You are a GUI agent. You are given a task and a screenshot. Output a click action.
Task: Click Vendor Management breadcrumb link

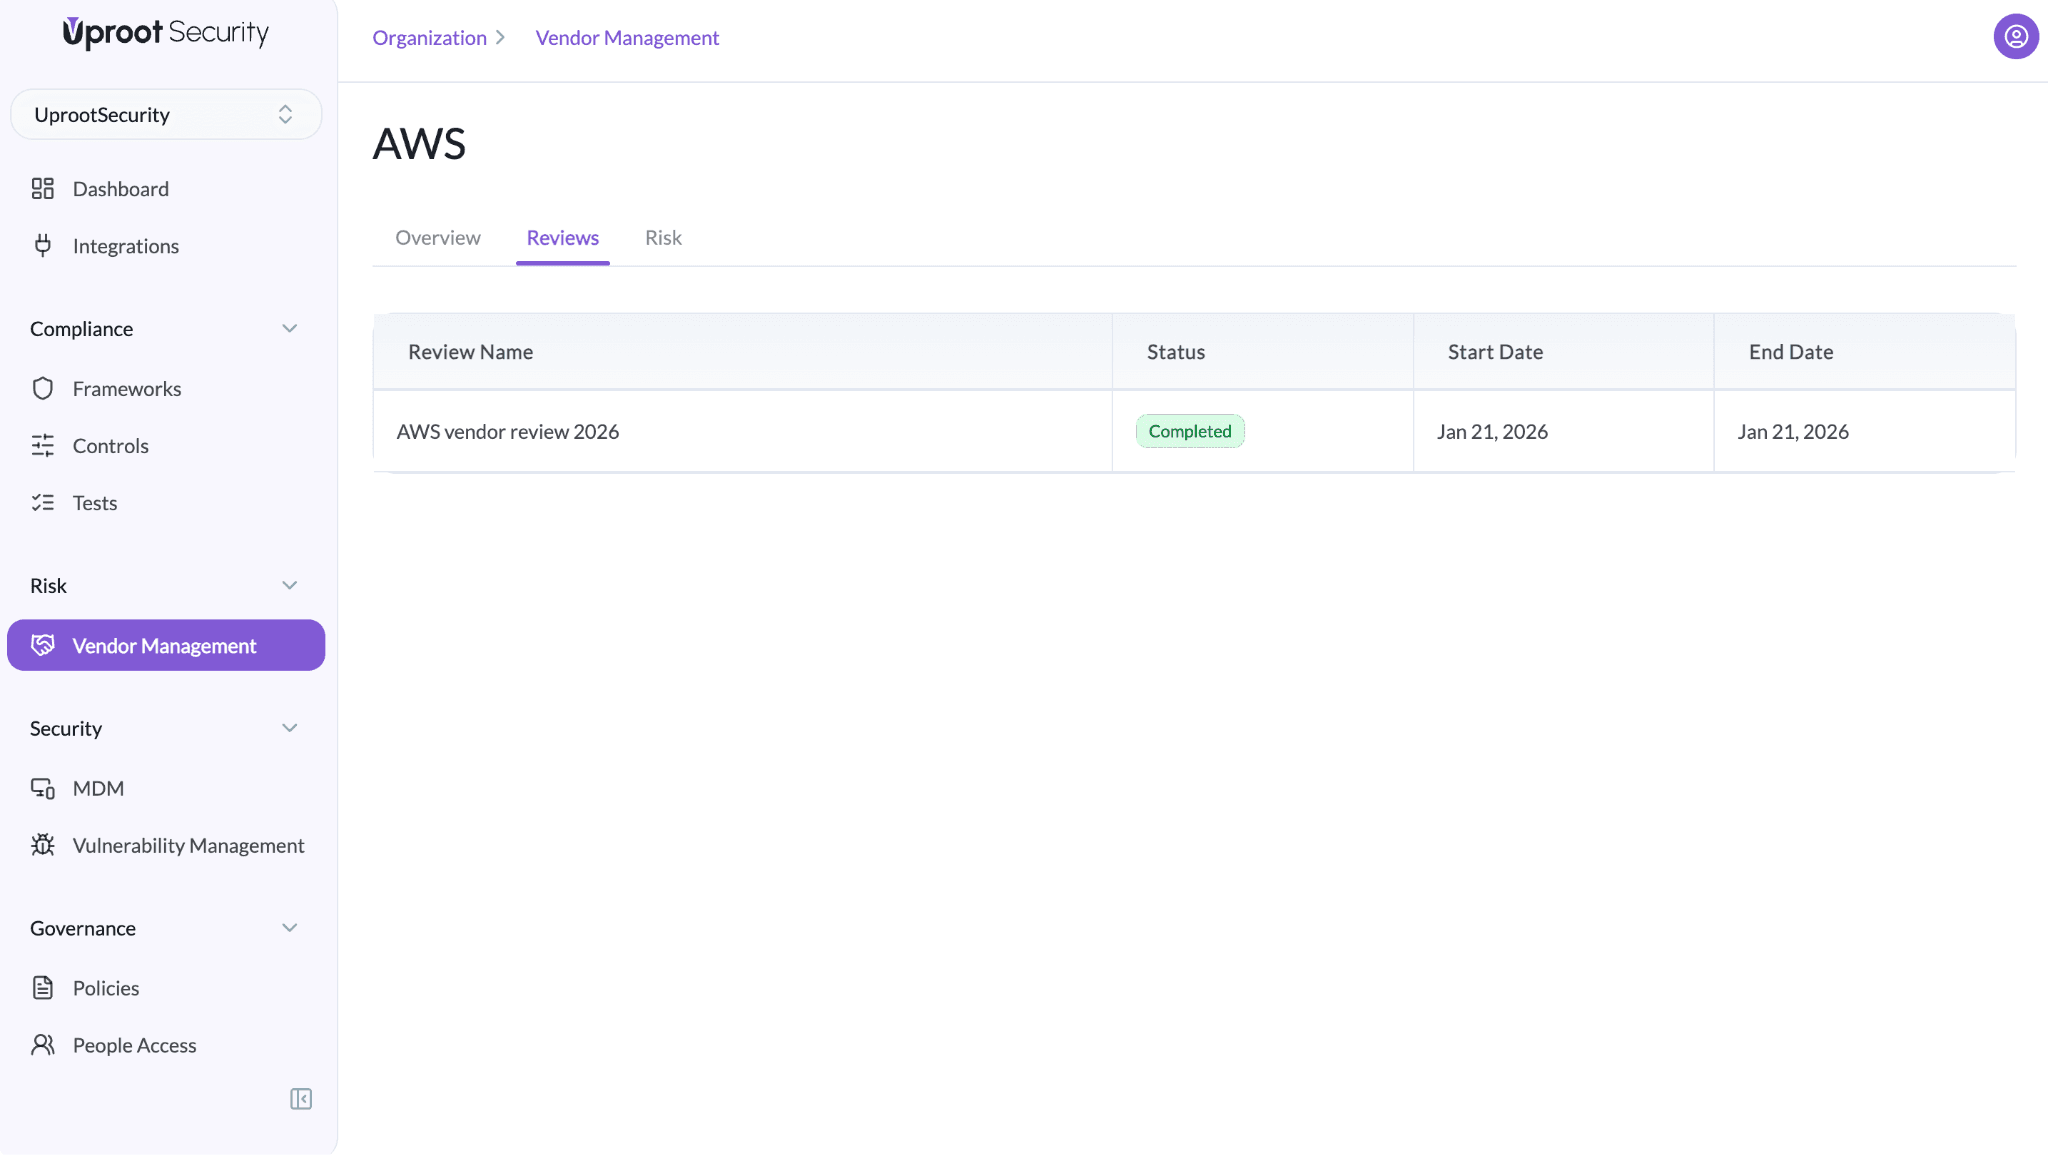627,38
